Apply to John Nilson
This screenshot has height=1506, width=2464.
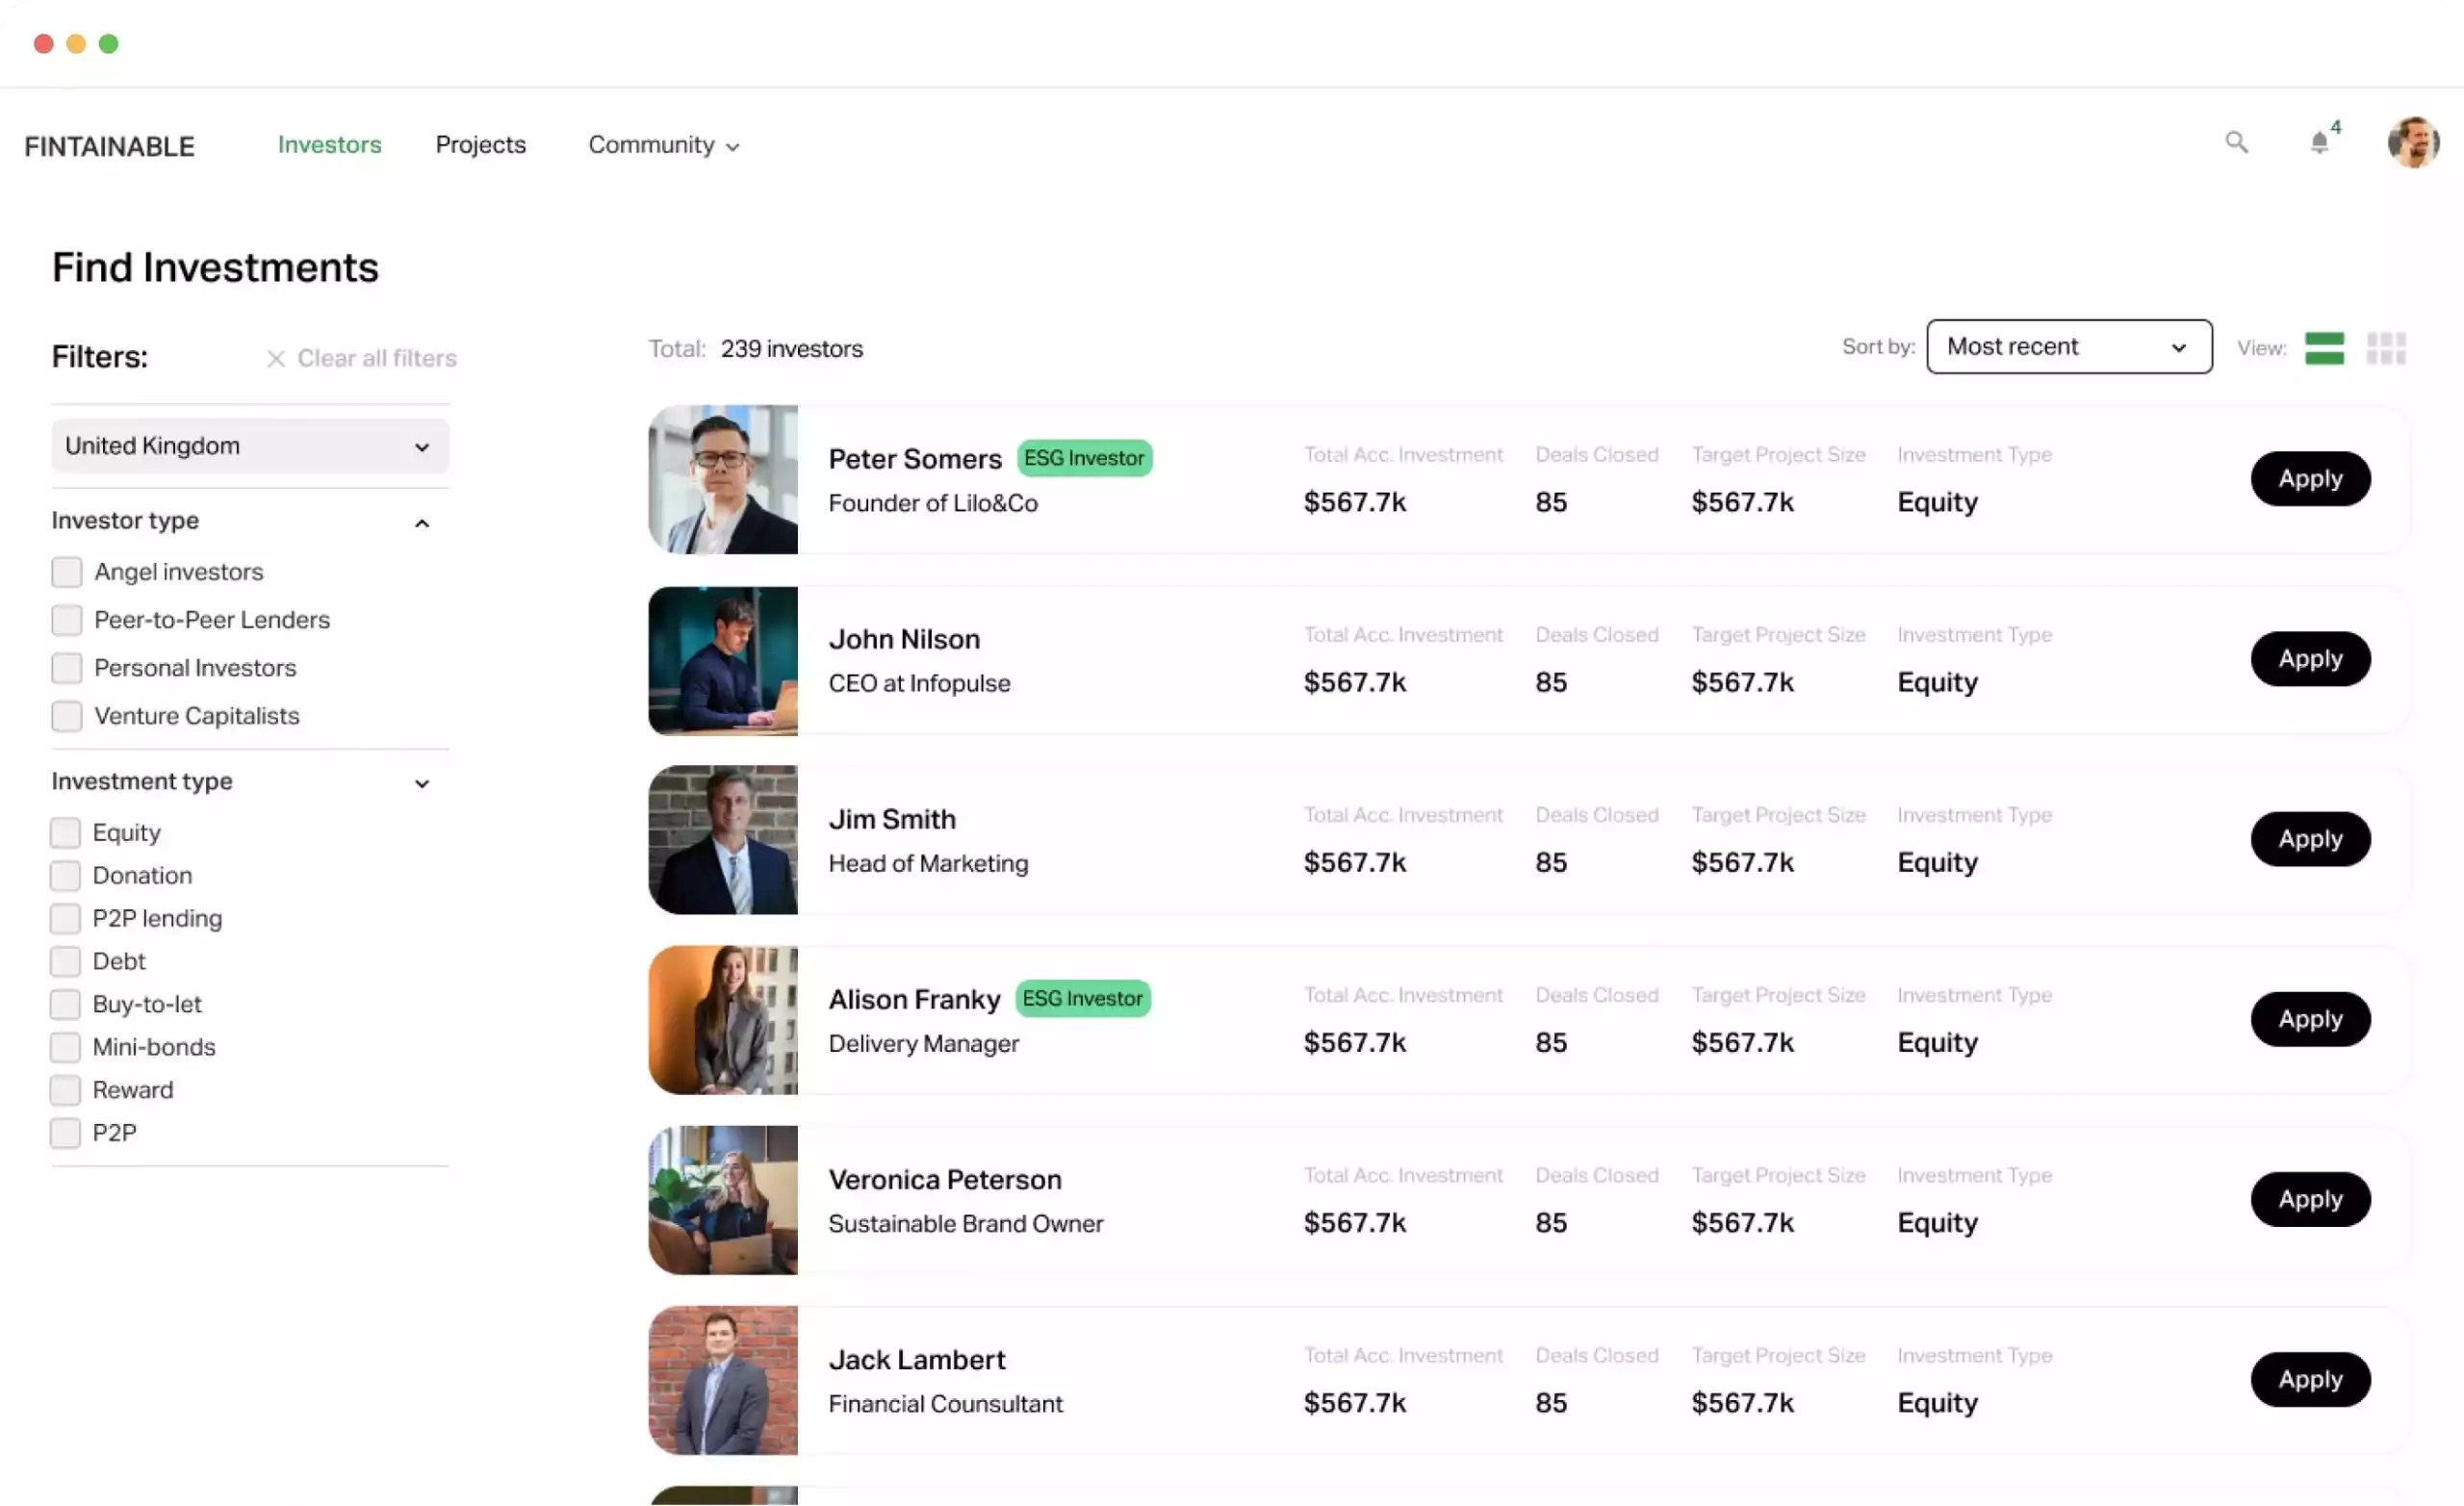2310,659
